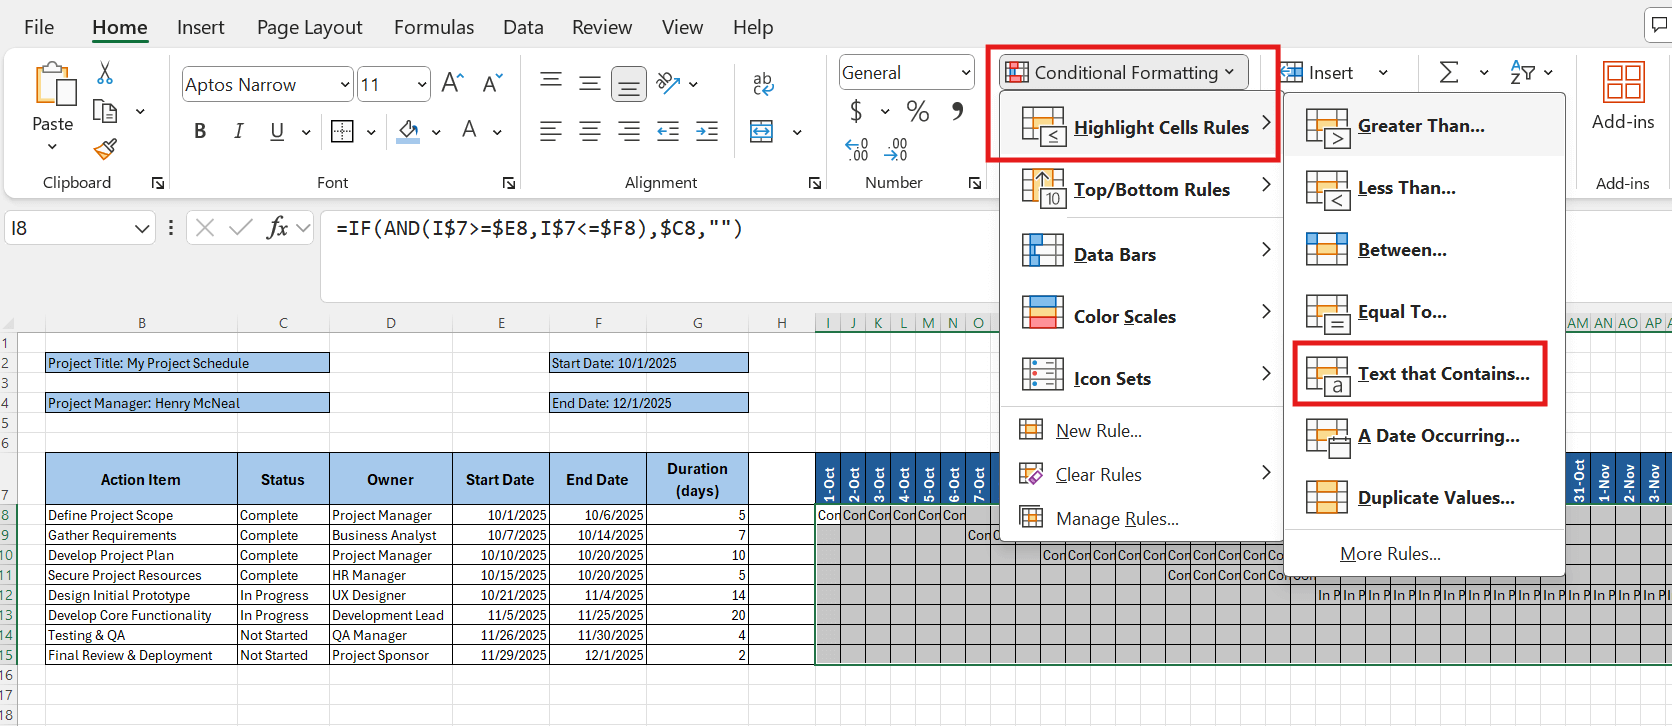The height and width of the screenshot is (726, 1672).
Task: Click the Format Painter brush icon
Action: tap(105, 149)
